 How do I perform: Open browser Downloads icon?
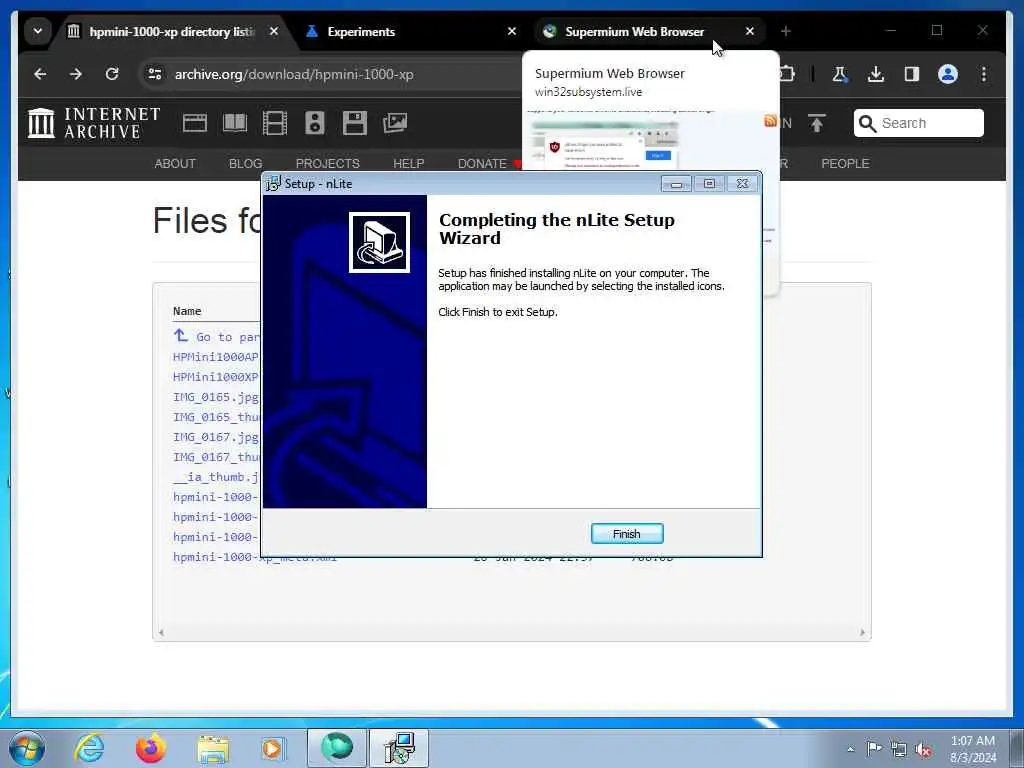(x=876, y=74)
